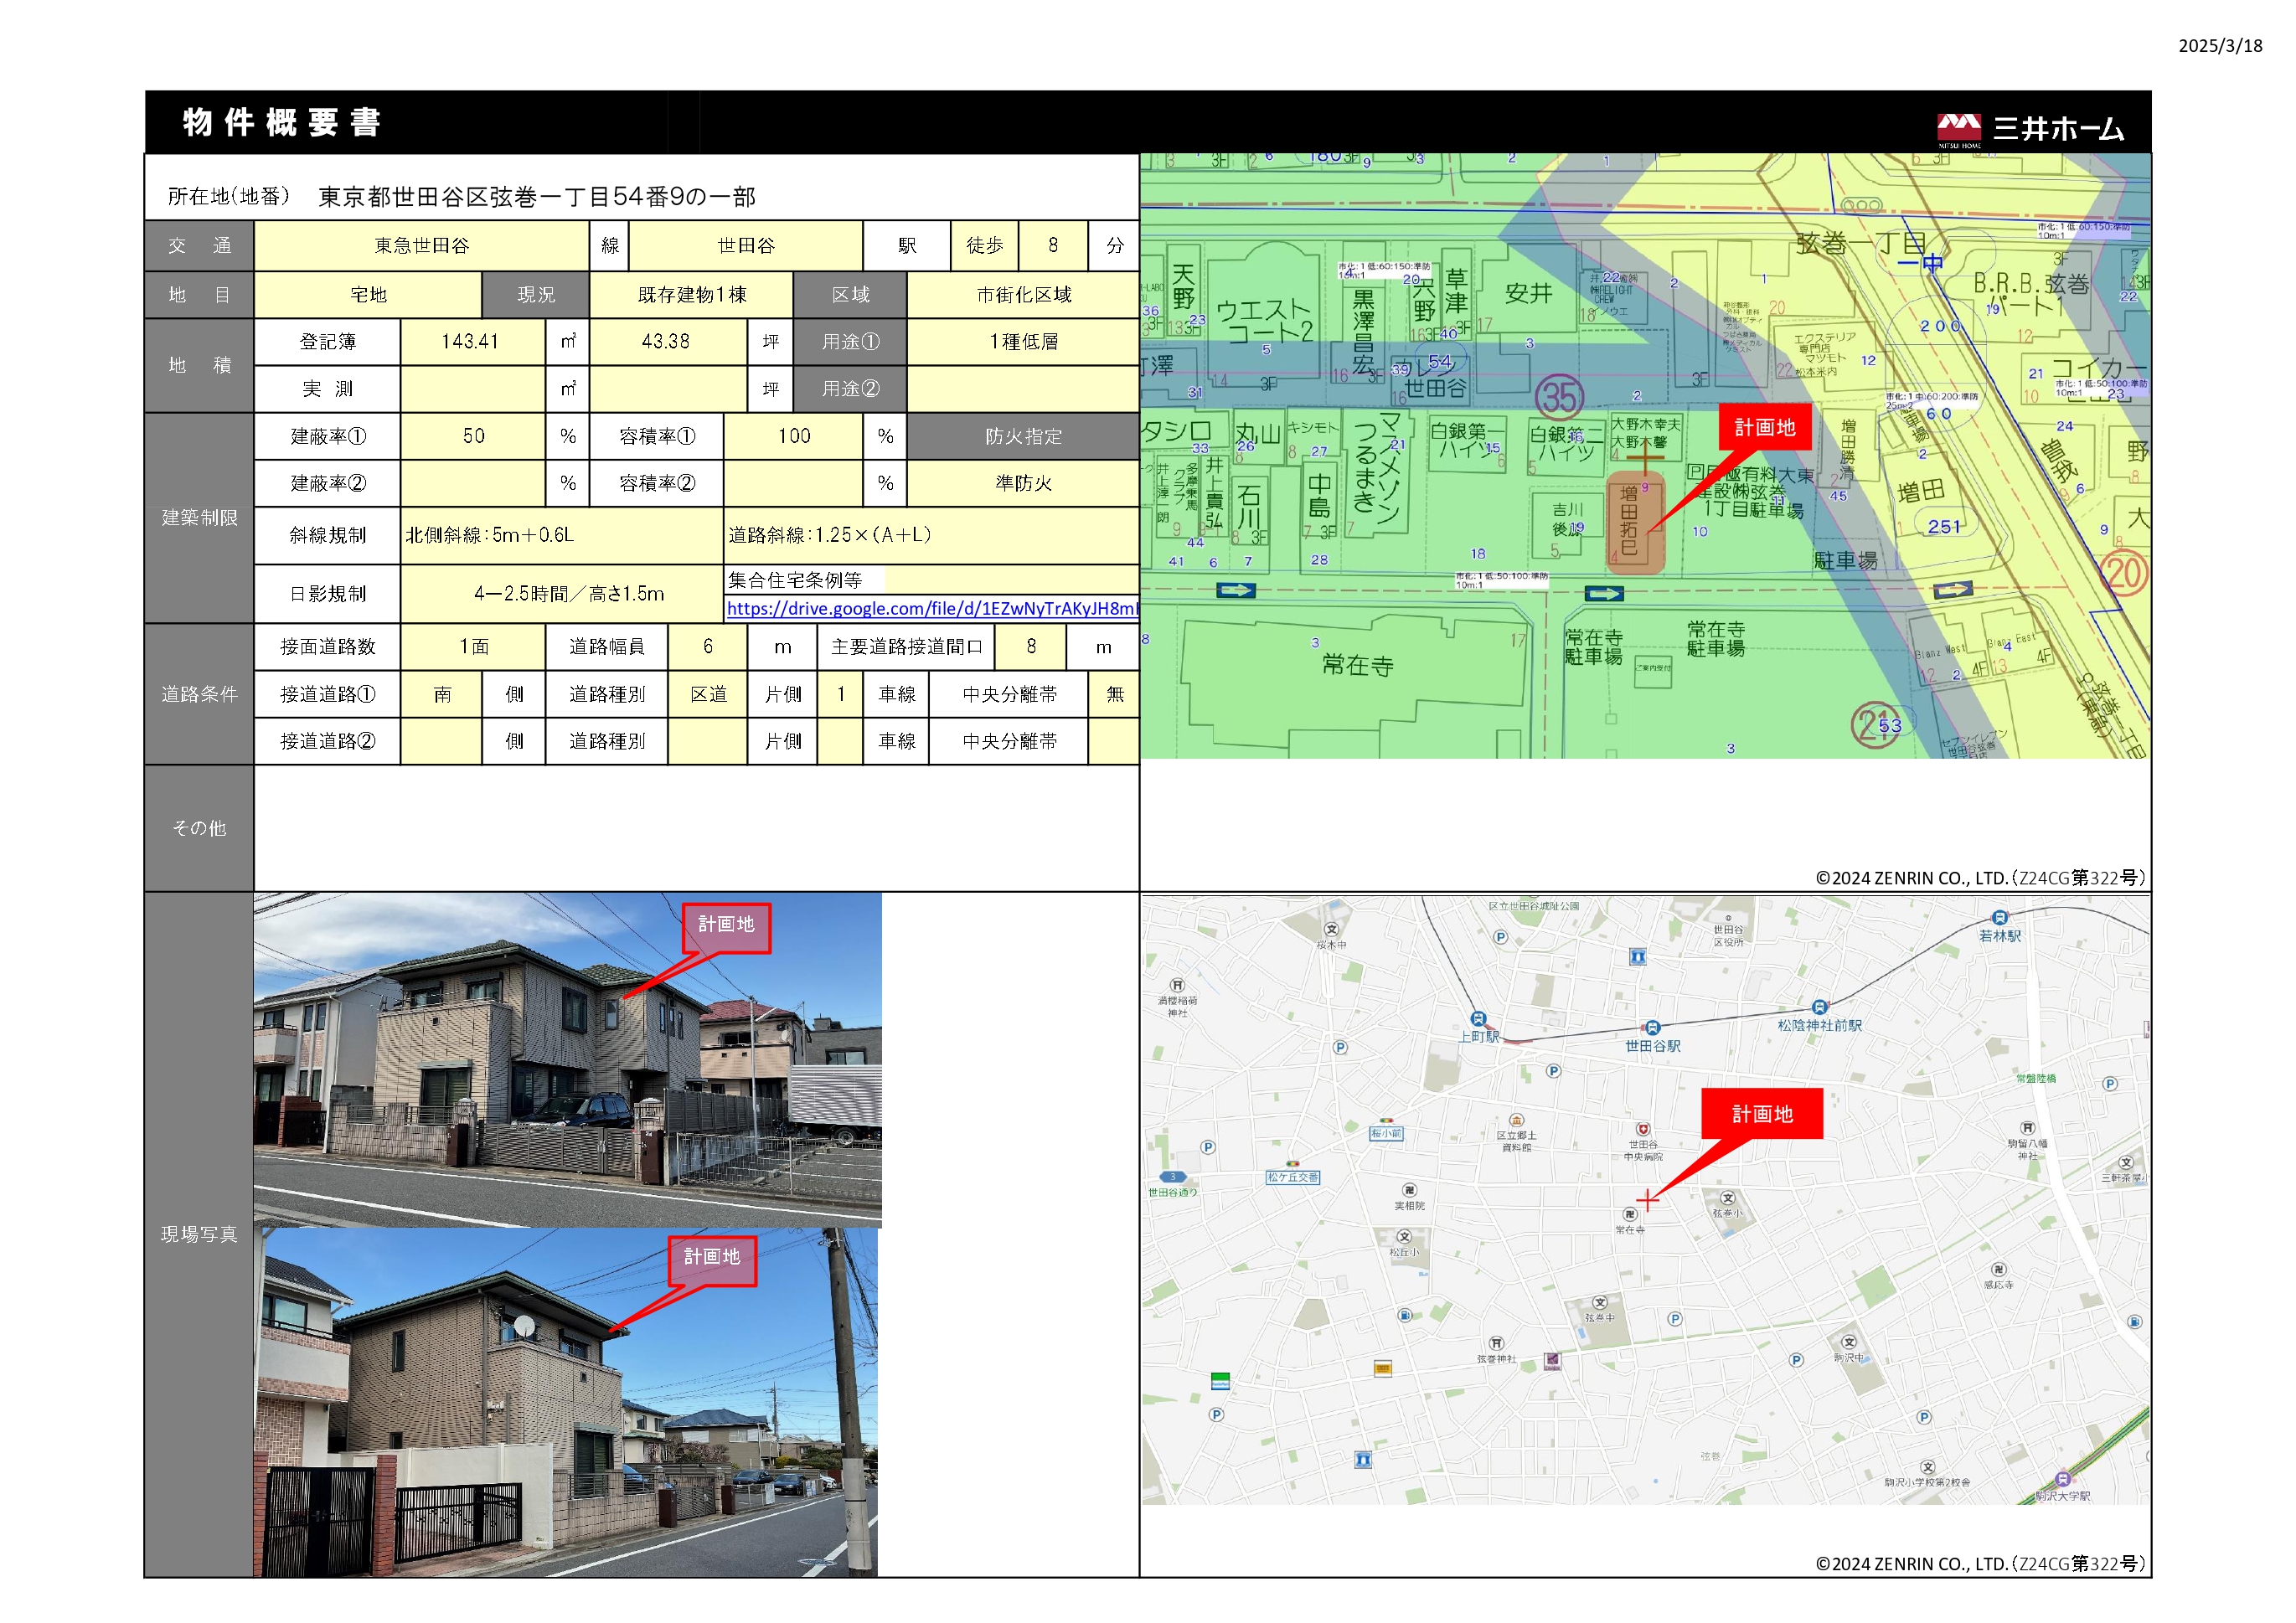Open the upper site photo of the house
The width and height of the screenshot is (2296, 1623).
[x=567, y=1060]
